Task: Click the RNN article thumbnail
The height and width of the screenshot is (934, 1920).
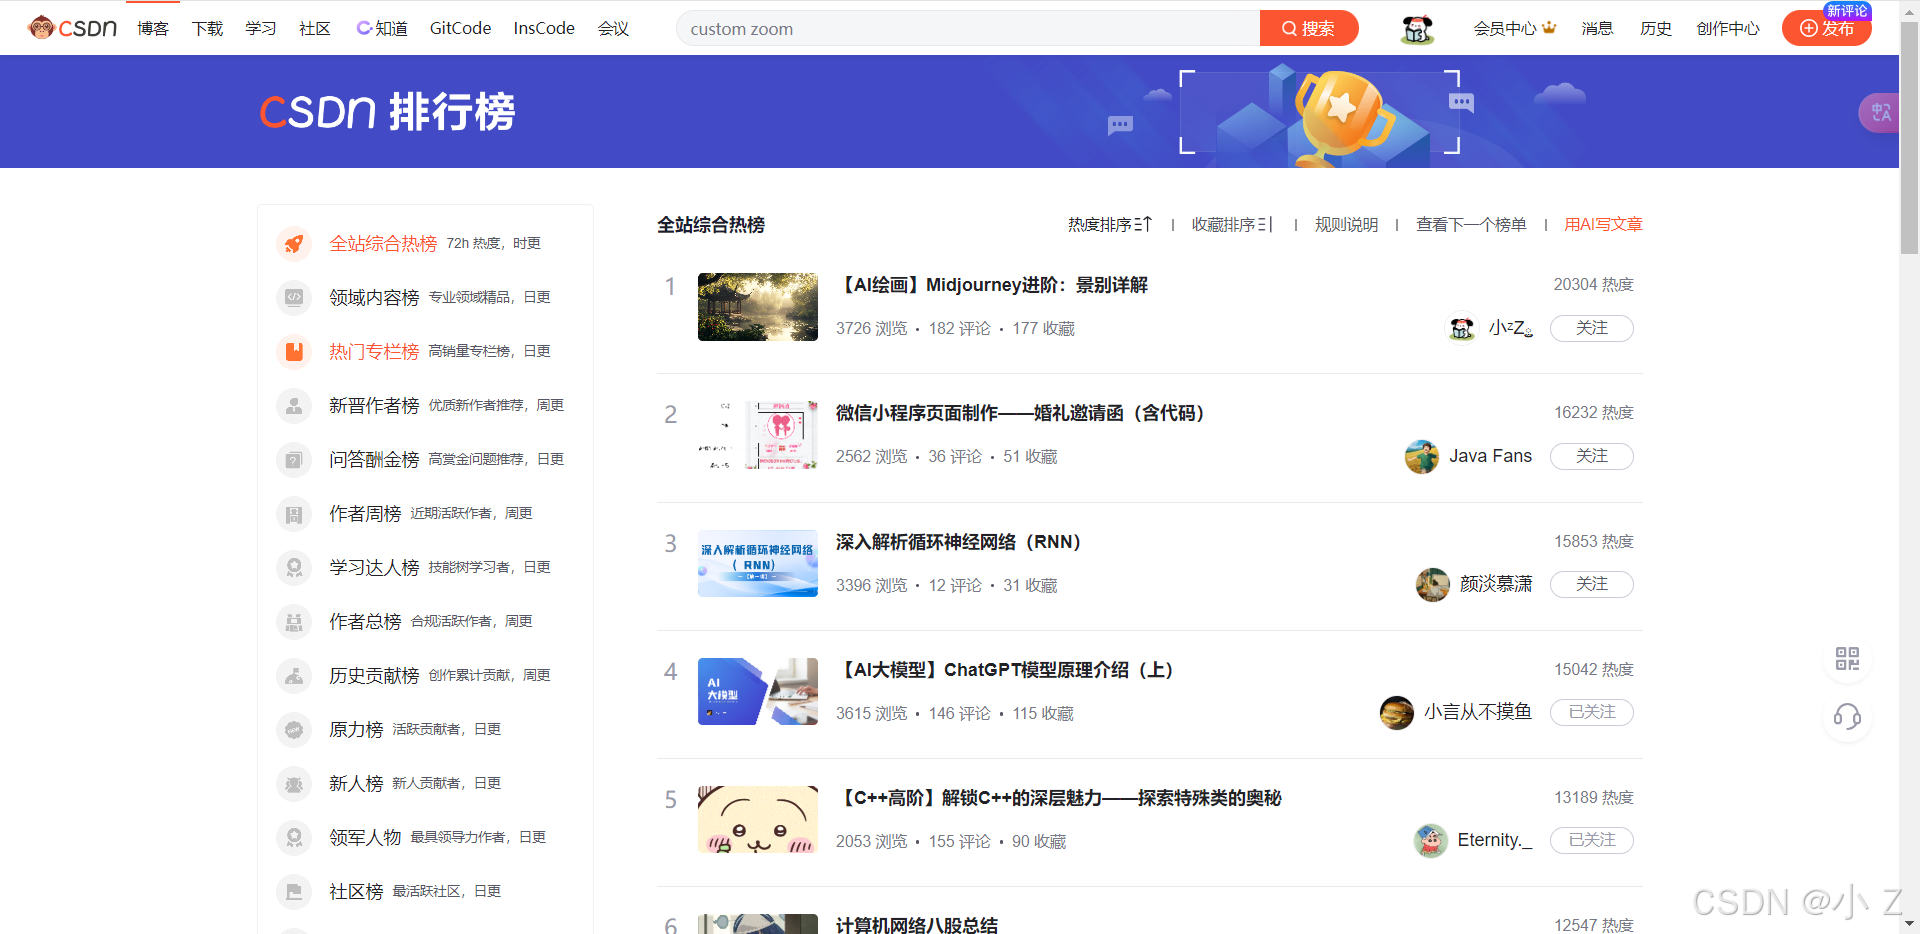Action: (758, 563)
